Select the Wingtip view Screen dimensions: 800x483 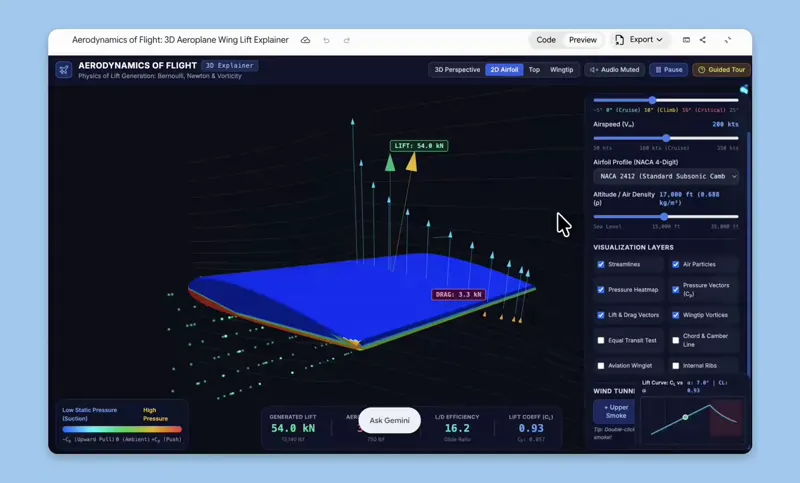[x=561, y=70]
